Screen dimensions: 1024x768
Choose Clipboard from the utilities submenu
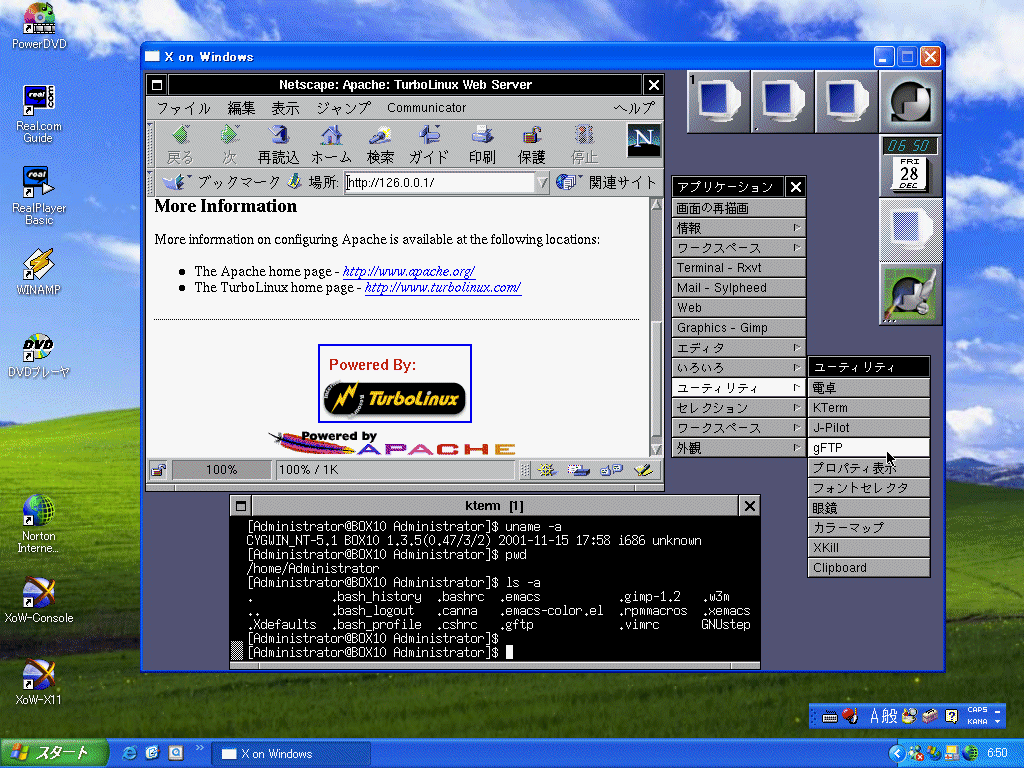869,568
